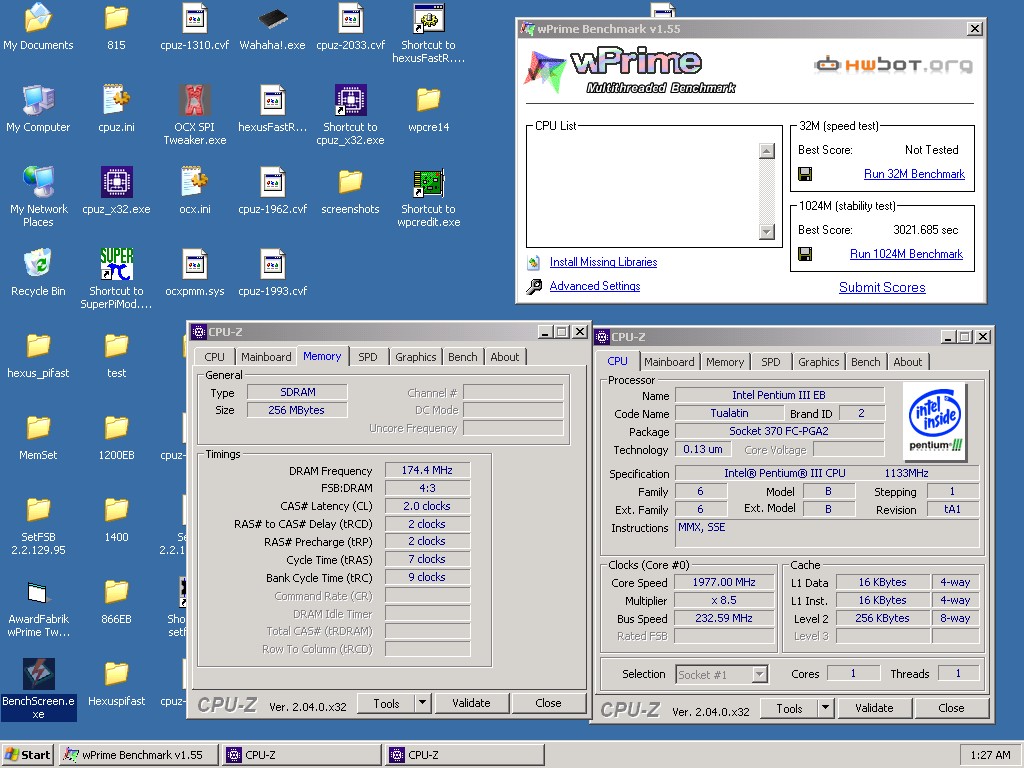
Task: Open Submit Scores link
Action: (x=882, y=287)
